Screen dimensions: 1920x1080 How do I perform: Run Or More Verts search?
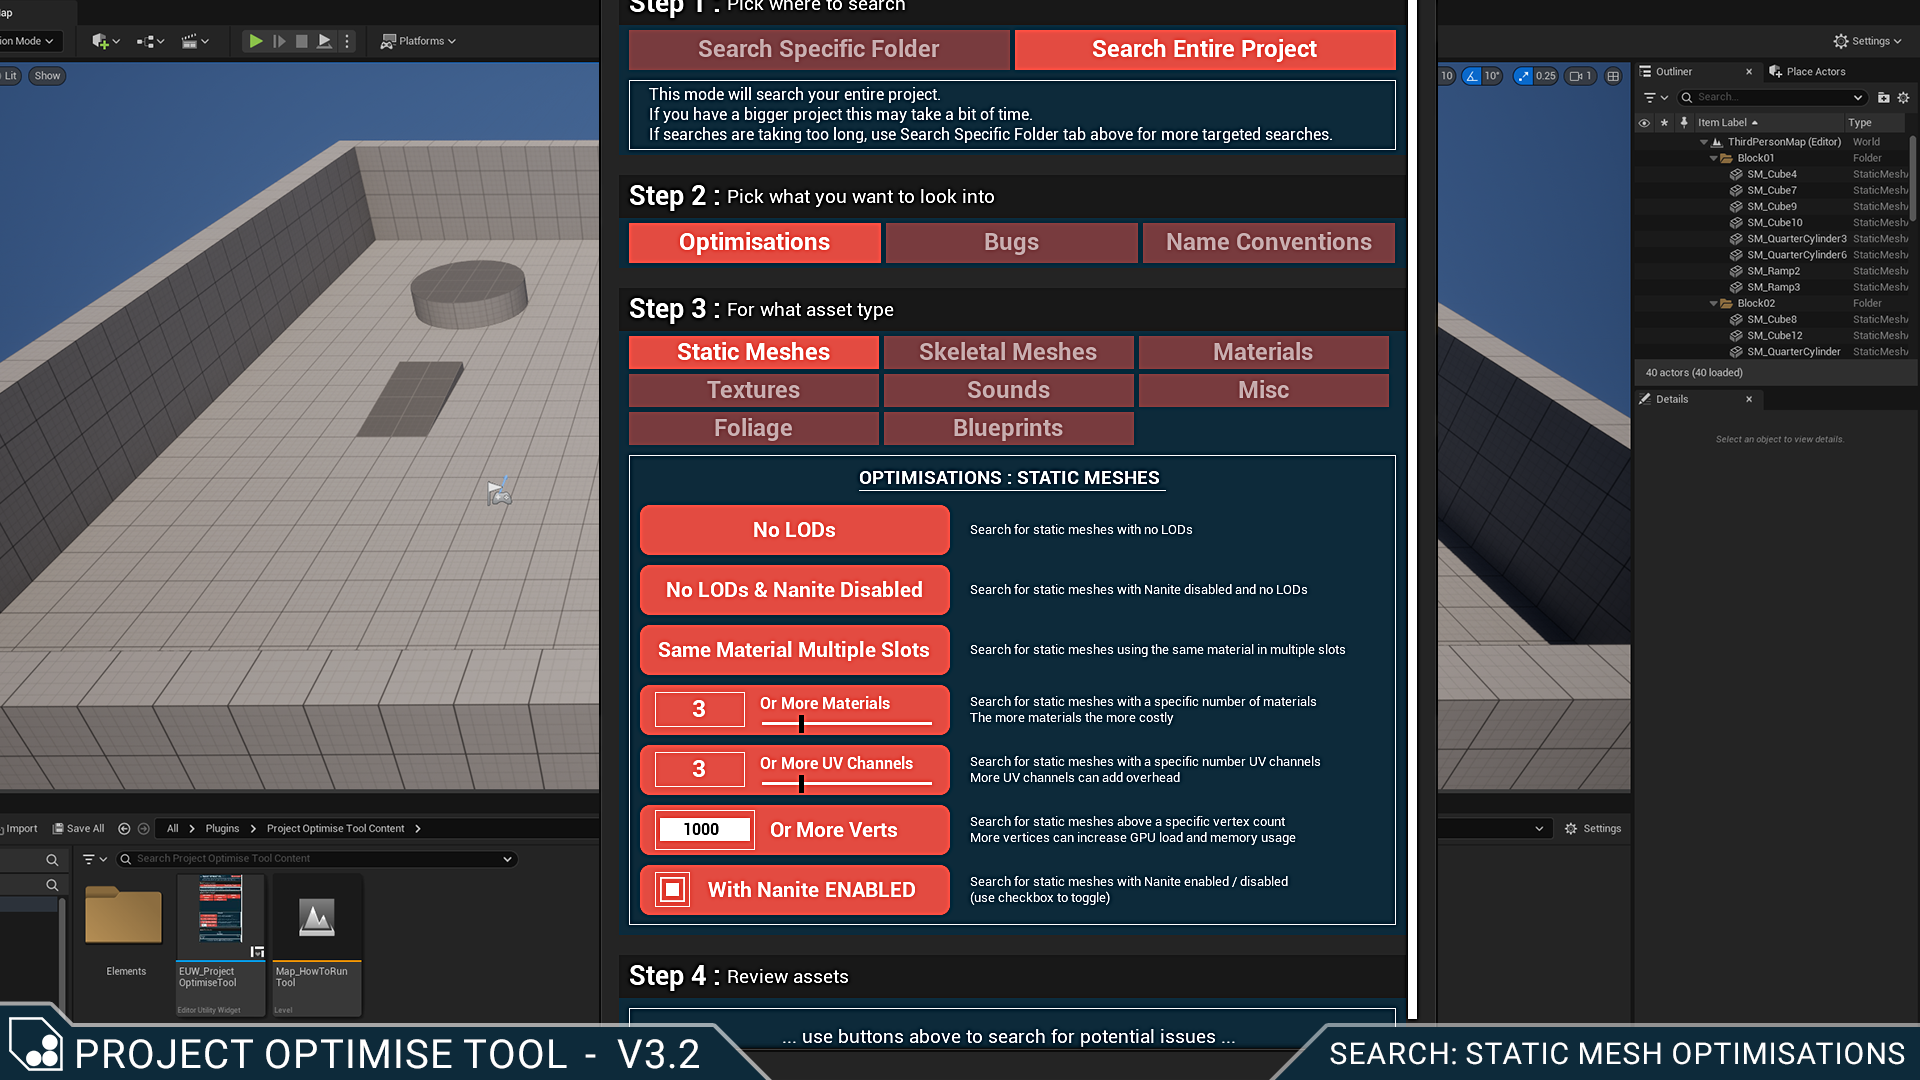pos(834,830)
